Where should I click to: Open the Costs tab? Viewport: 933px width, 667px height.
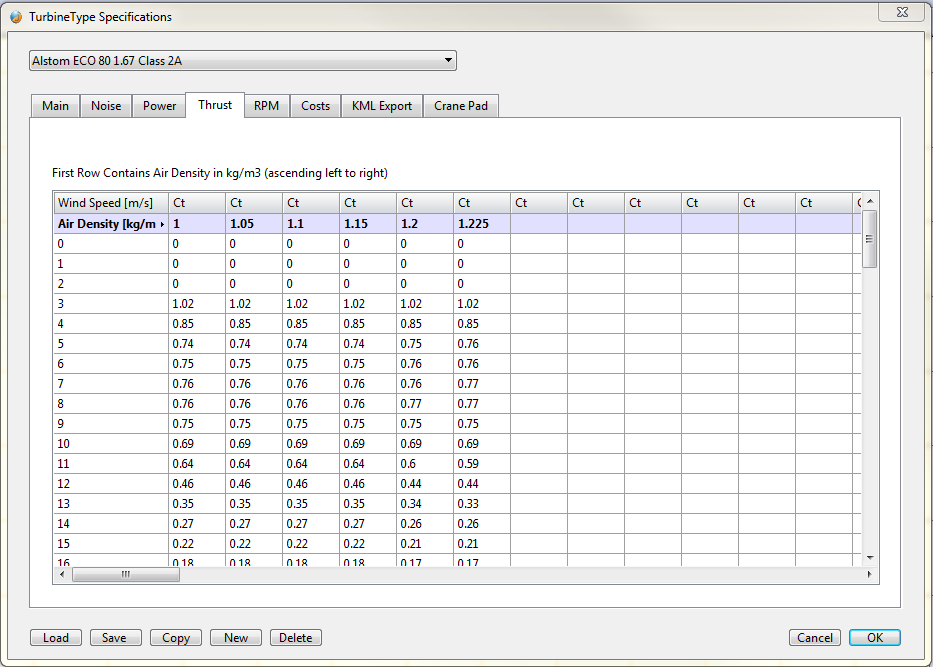(x=315, y=106)
